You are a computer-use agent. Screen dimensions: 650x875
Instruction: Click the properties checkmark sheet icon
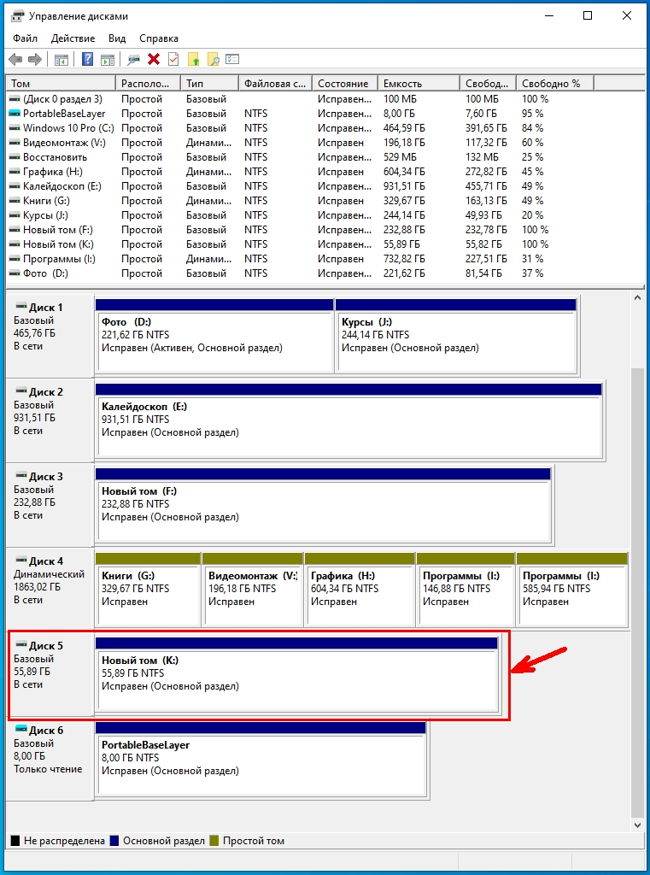coord(173,59)
